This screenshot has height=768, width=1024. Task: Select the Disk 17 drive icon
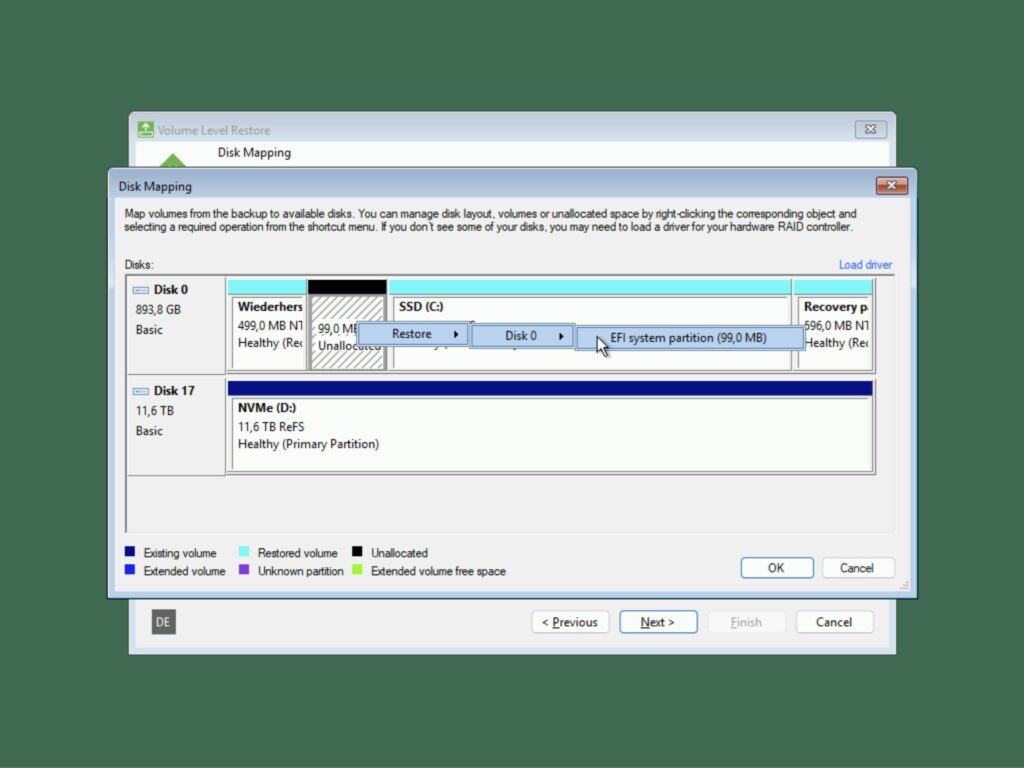coord(139,390)
